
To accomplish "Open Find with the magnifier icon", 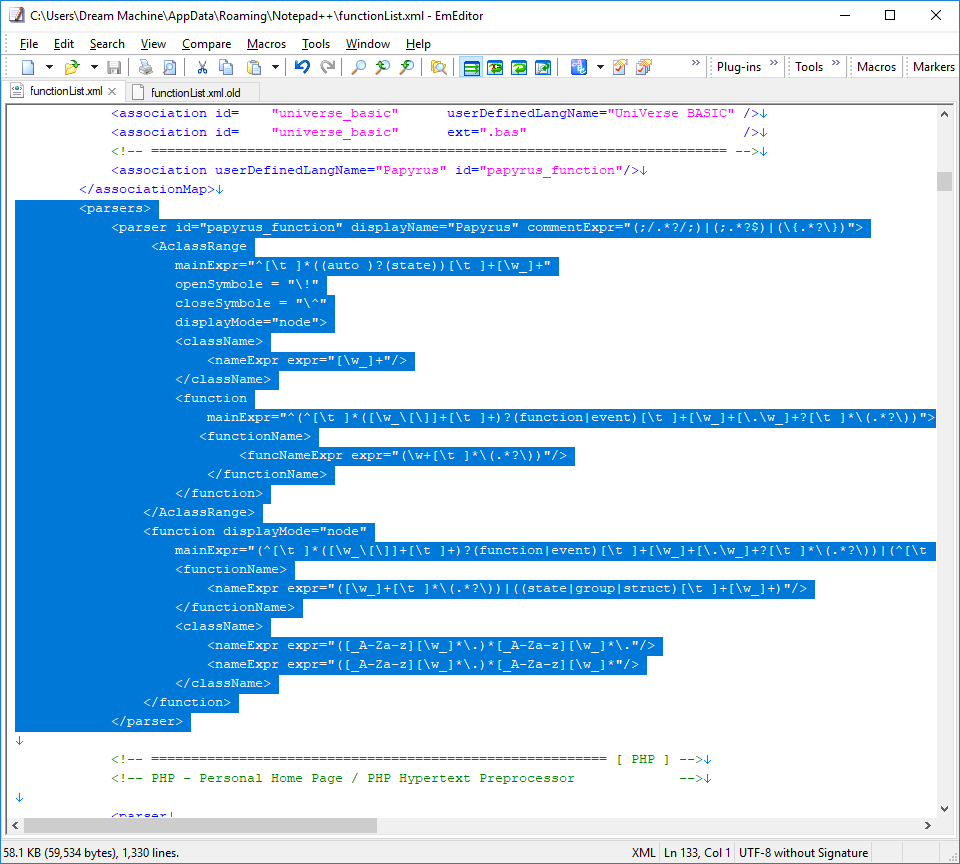I will pos(358,67).
